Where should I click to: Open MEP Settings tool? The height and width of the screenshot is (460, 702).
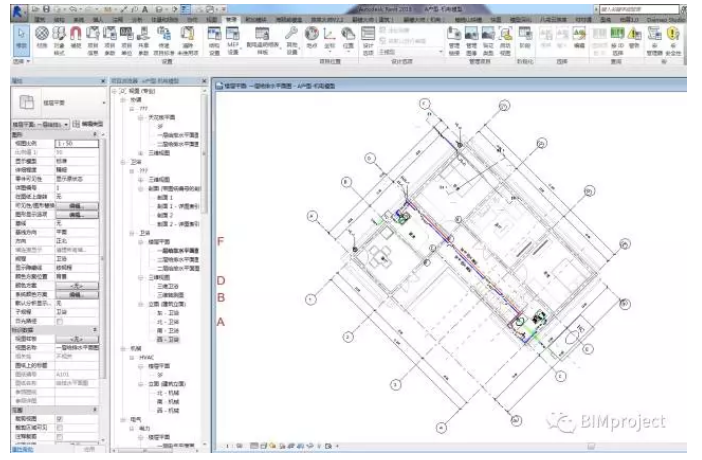coord(233,40)
